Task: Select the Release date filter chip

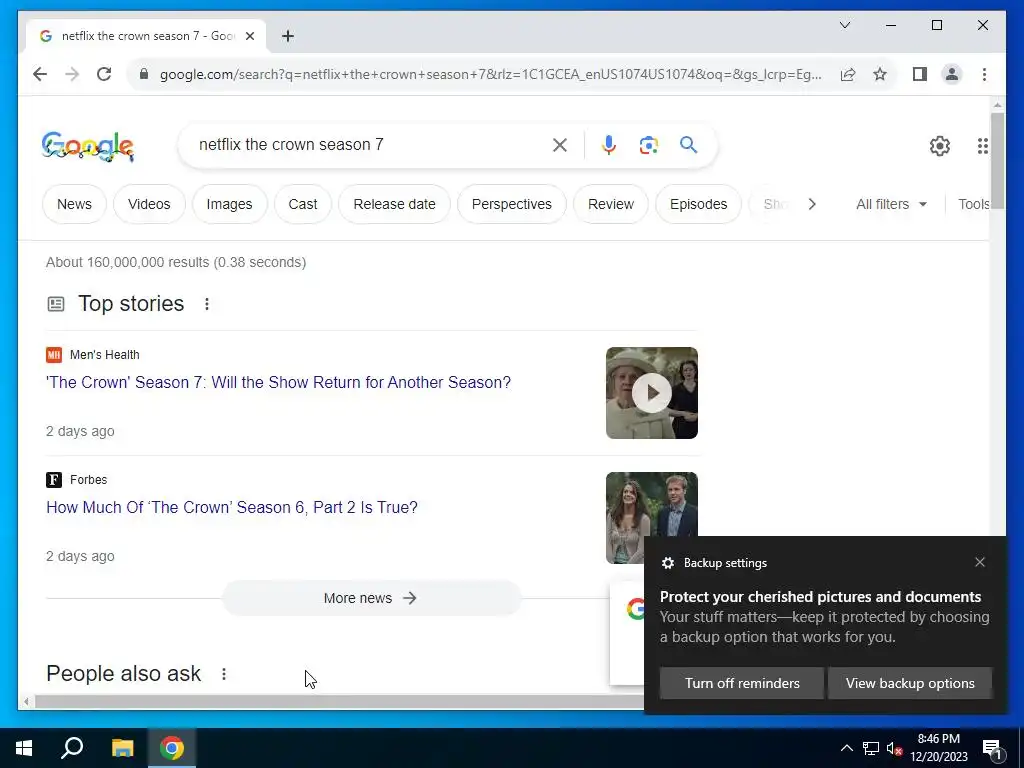Action: (394, 204)
